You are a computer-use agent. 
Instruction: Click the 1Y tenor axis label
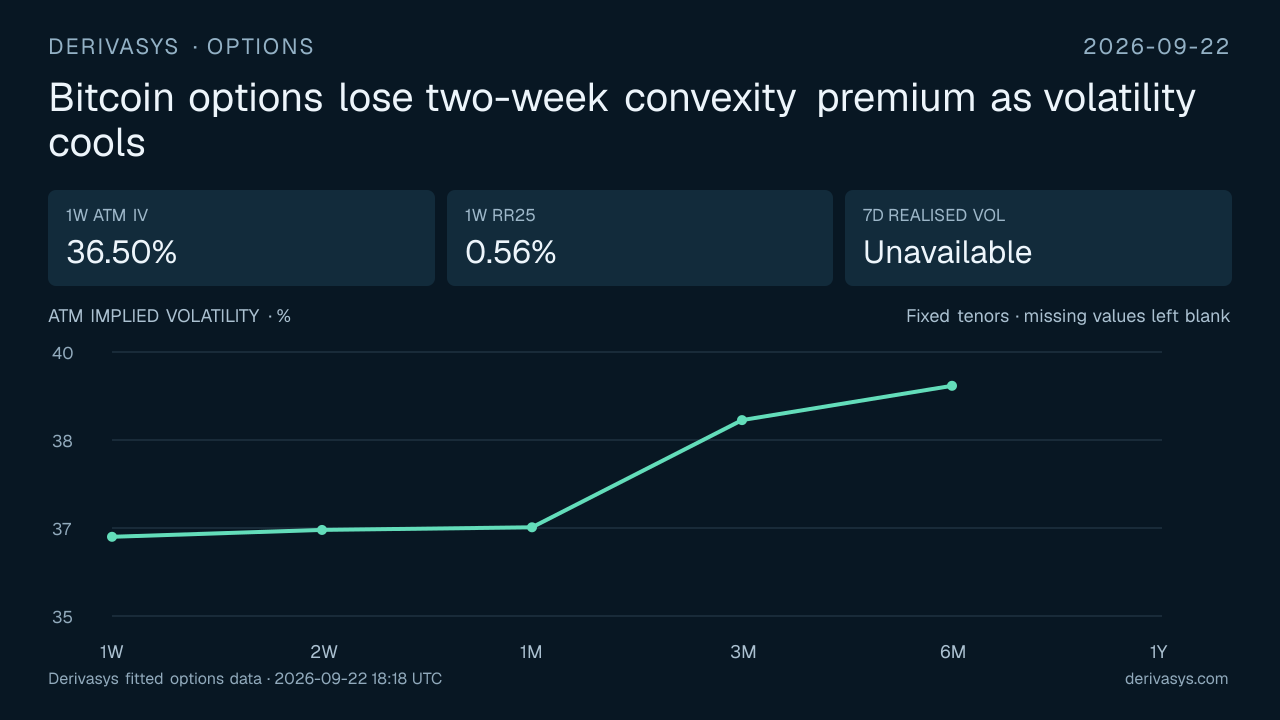point(1158,652)
